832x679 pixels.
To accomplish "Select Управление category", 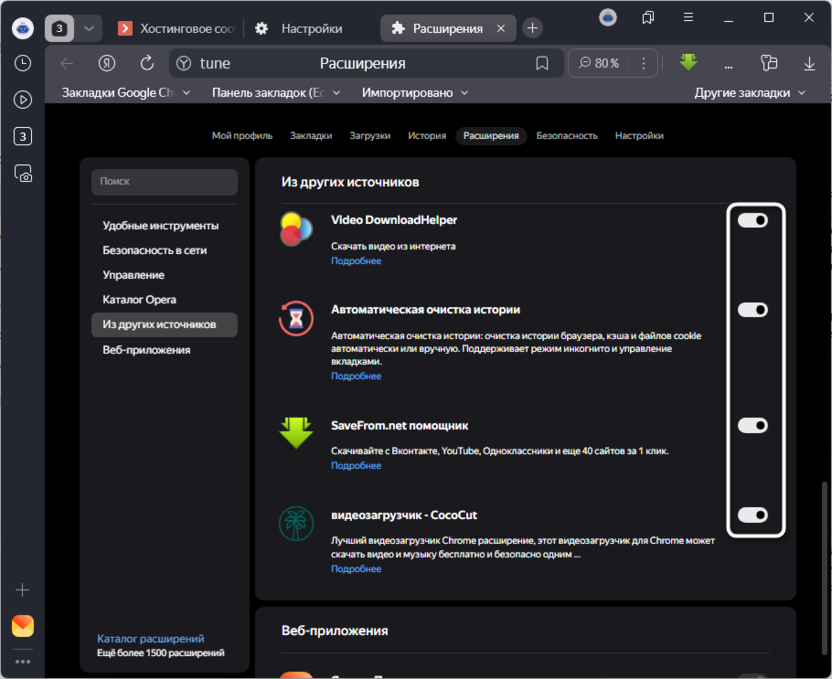I will pyautogui.click(x=164, y=275).
